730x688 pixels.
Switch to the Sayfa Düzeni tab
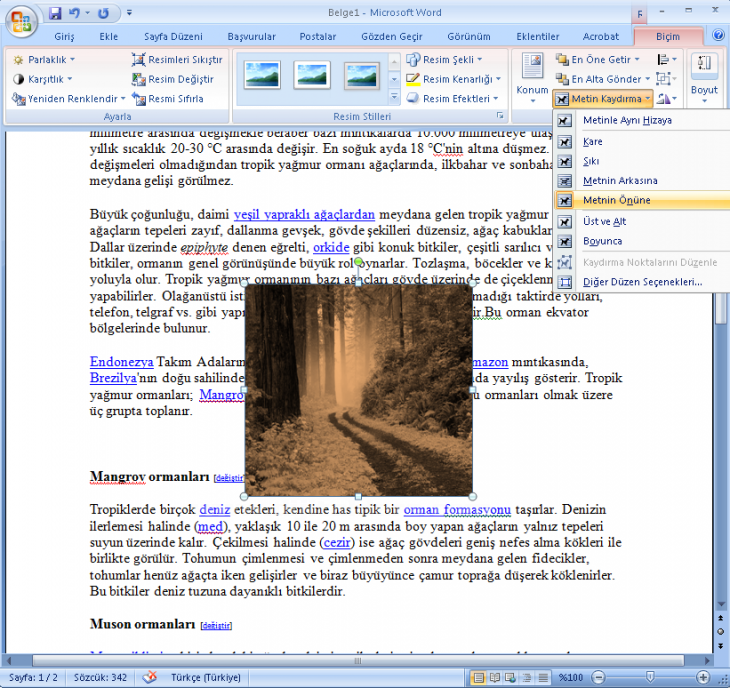click(173, 36)
